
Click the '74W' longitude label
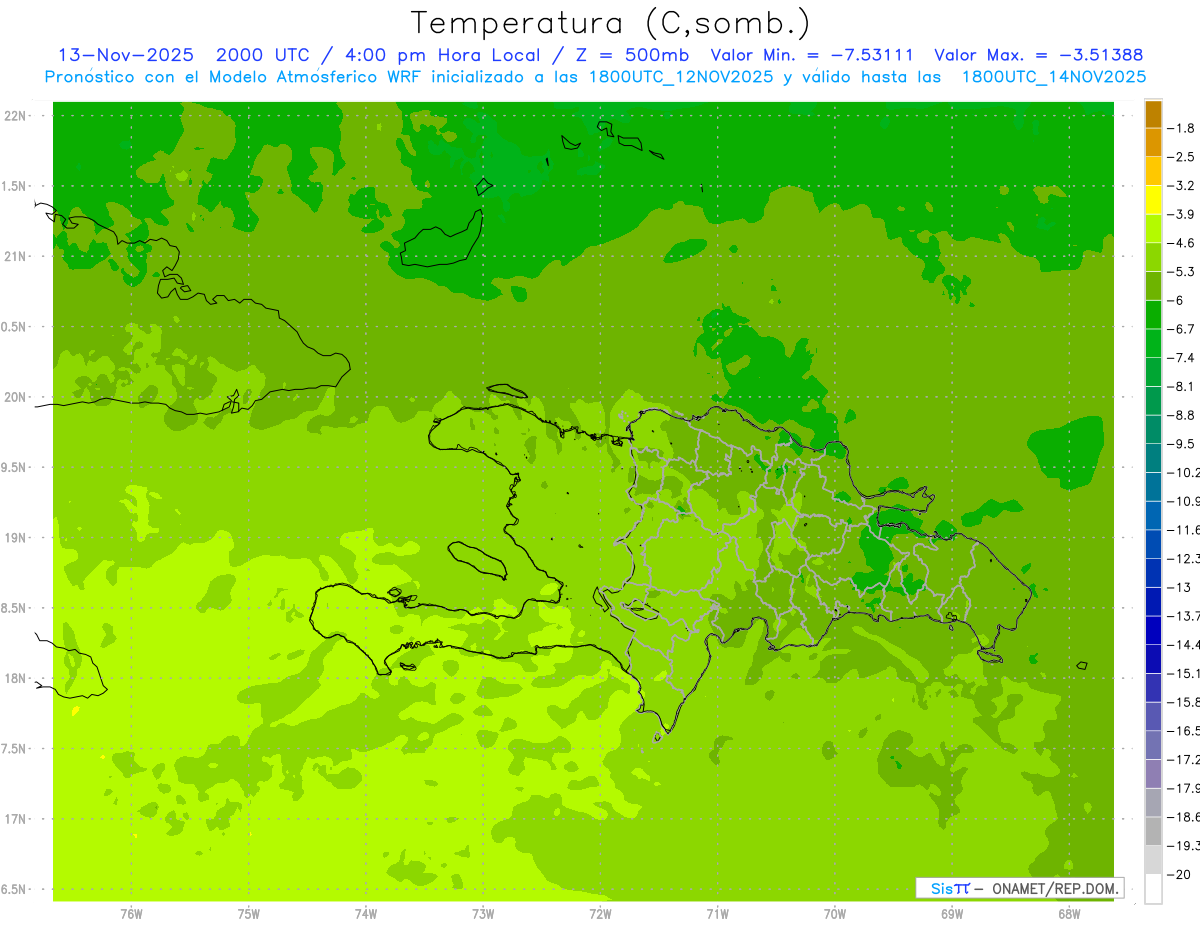[366, 914]
